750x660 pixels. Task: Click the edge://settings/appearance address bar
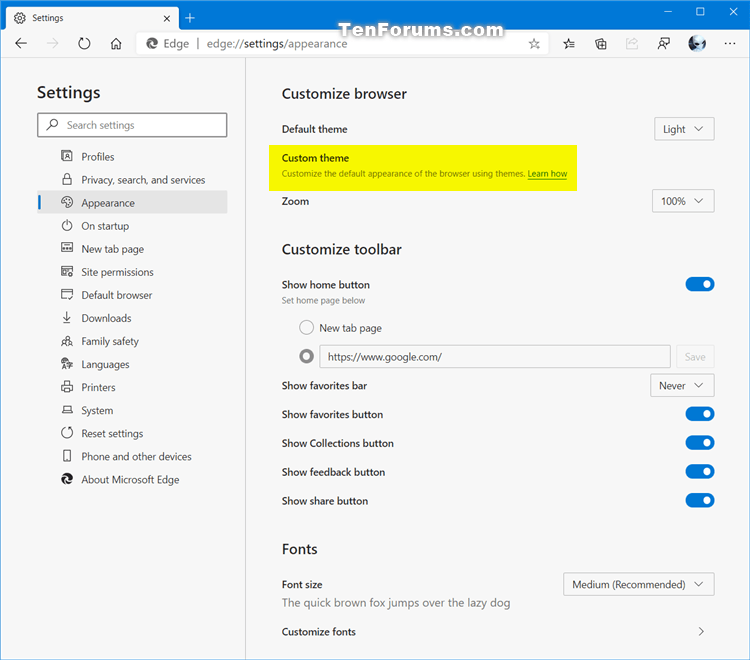[342, 44]
